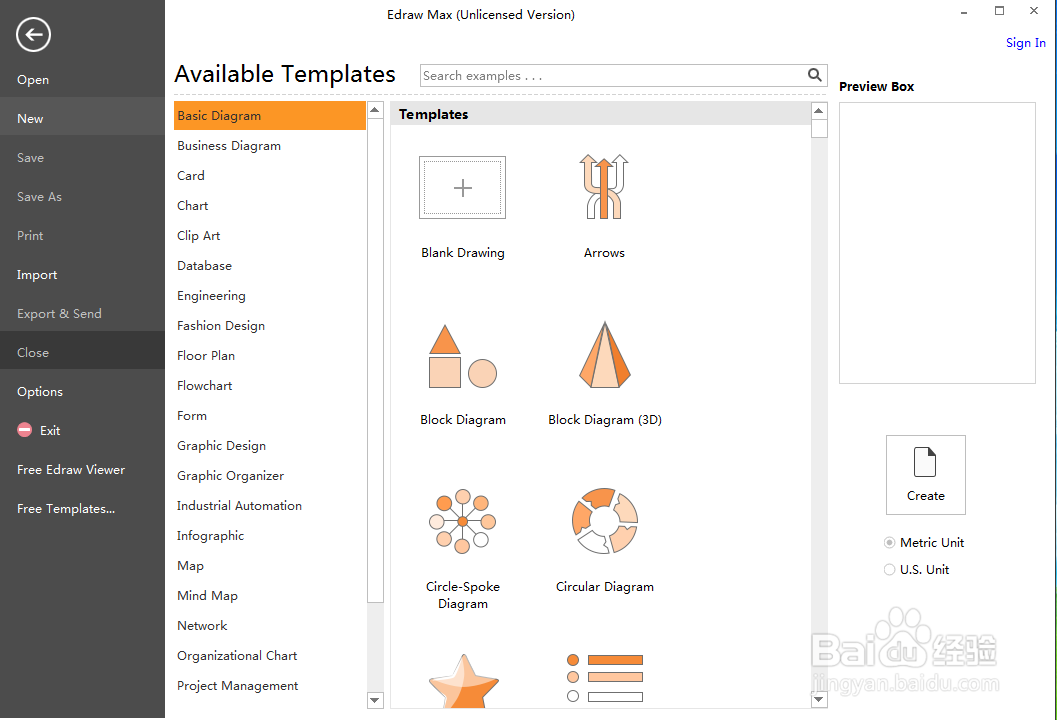Select the bulleted list bars template icon
Screen dimensions: 1057x720
point(605,678)
